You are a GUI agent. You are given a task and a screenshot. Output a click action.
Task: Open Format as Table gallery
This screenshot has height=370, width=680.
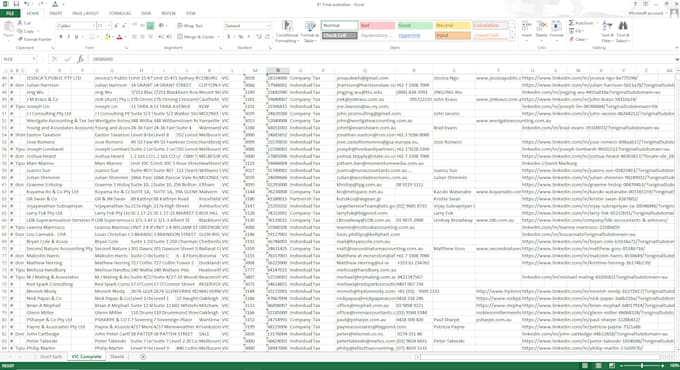click(x=310, y=32)
